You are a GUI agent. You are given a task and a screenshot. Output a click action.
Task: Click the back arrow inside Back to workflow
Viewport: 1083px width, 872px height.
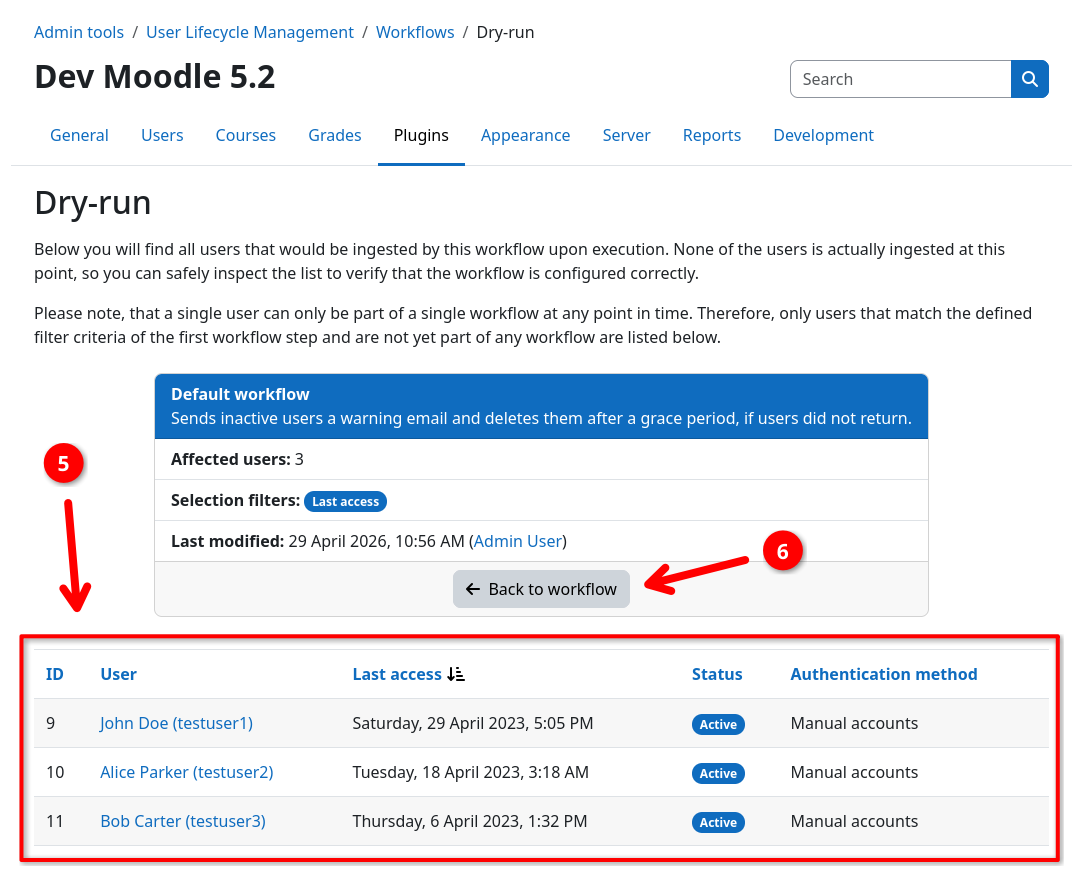pyautogui.click(x=472, y=589)
